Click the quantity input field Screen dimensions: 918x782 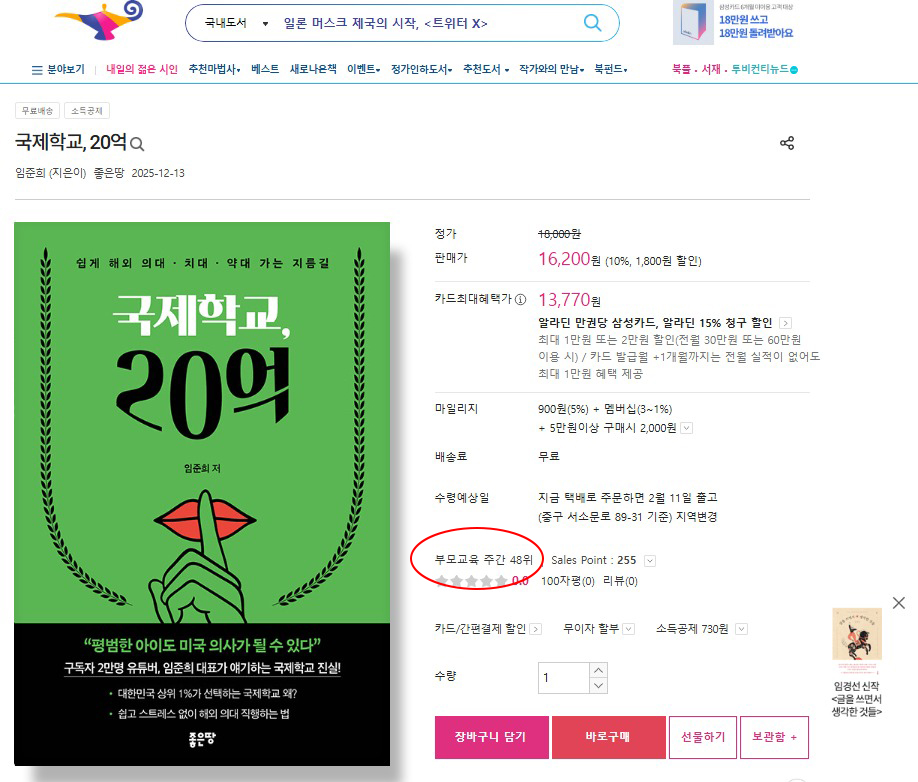point(563,678)
